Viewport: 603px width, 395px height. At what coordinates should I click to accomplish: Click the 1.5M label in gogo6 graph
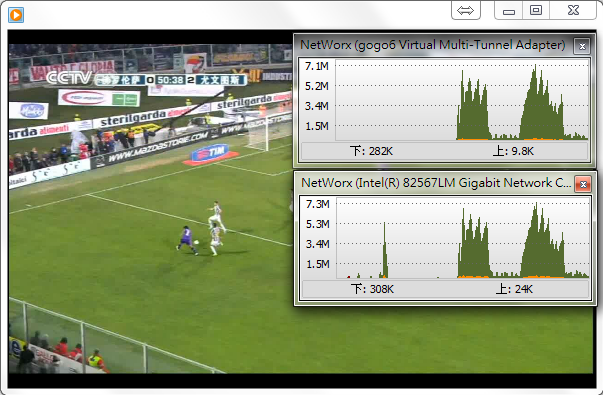click(317, 126)
